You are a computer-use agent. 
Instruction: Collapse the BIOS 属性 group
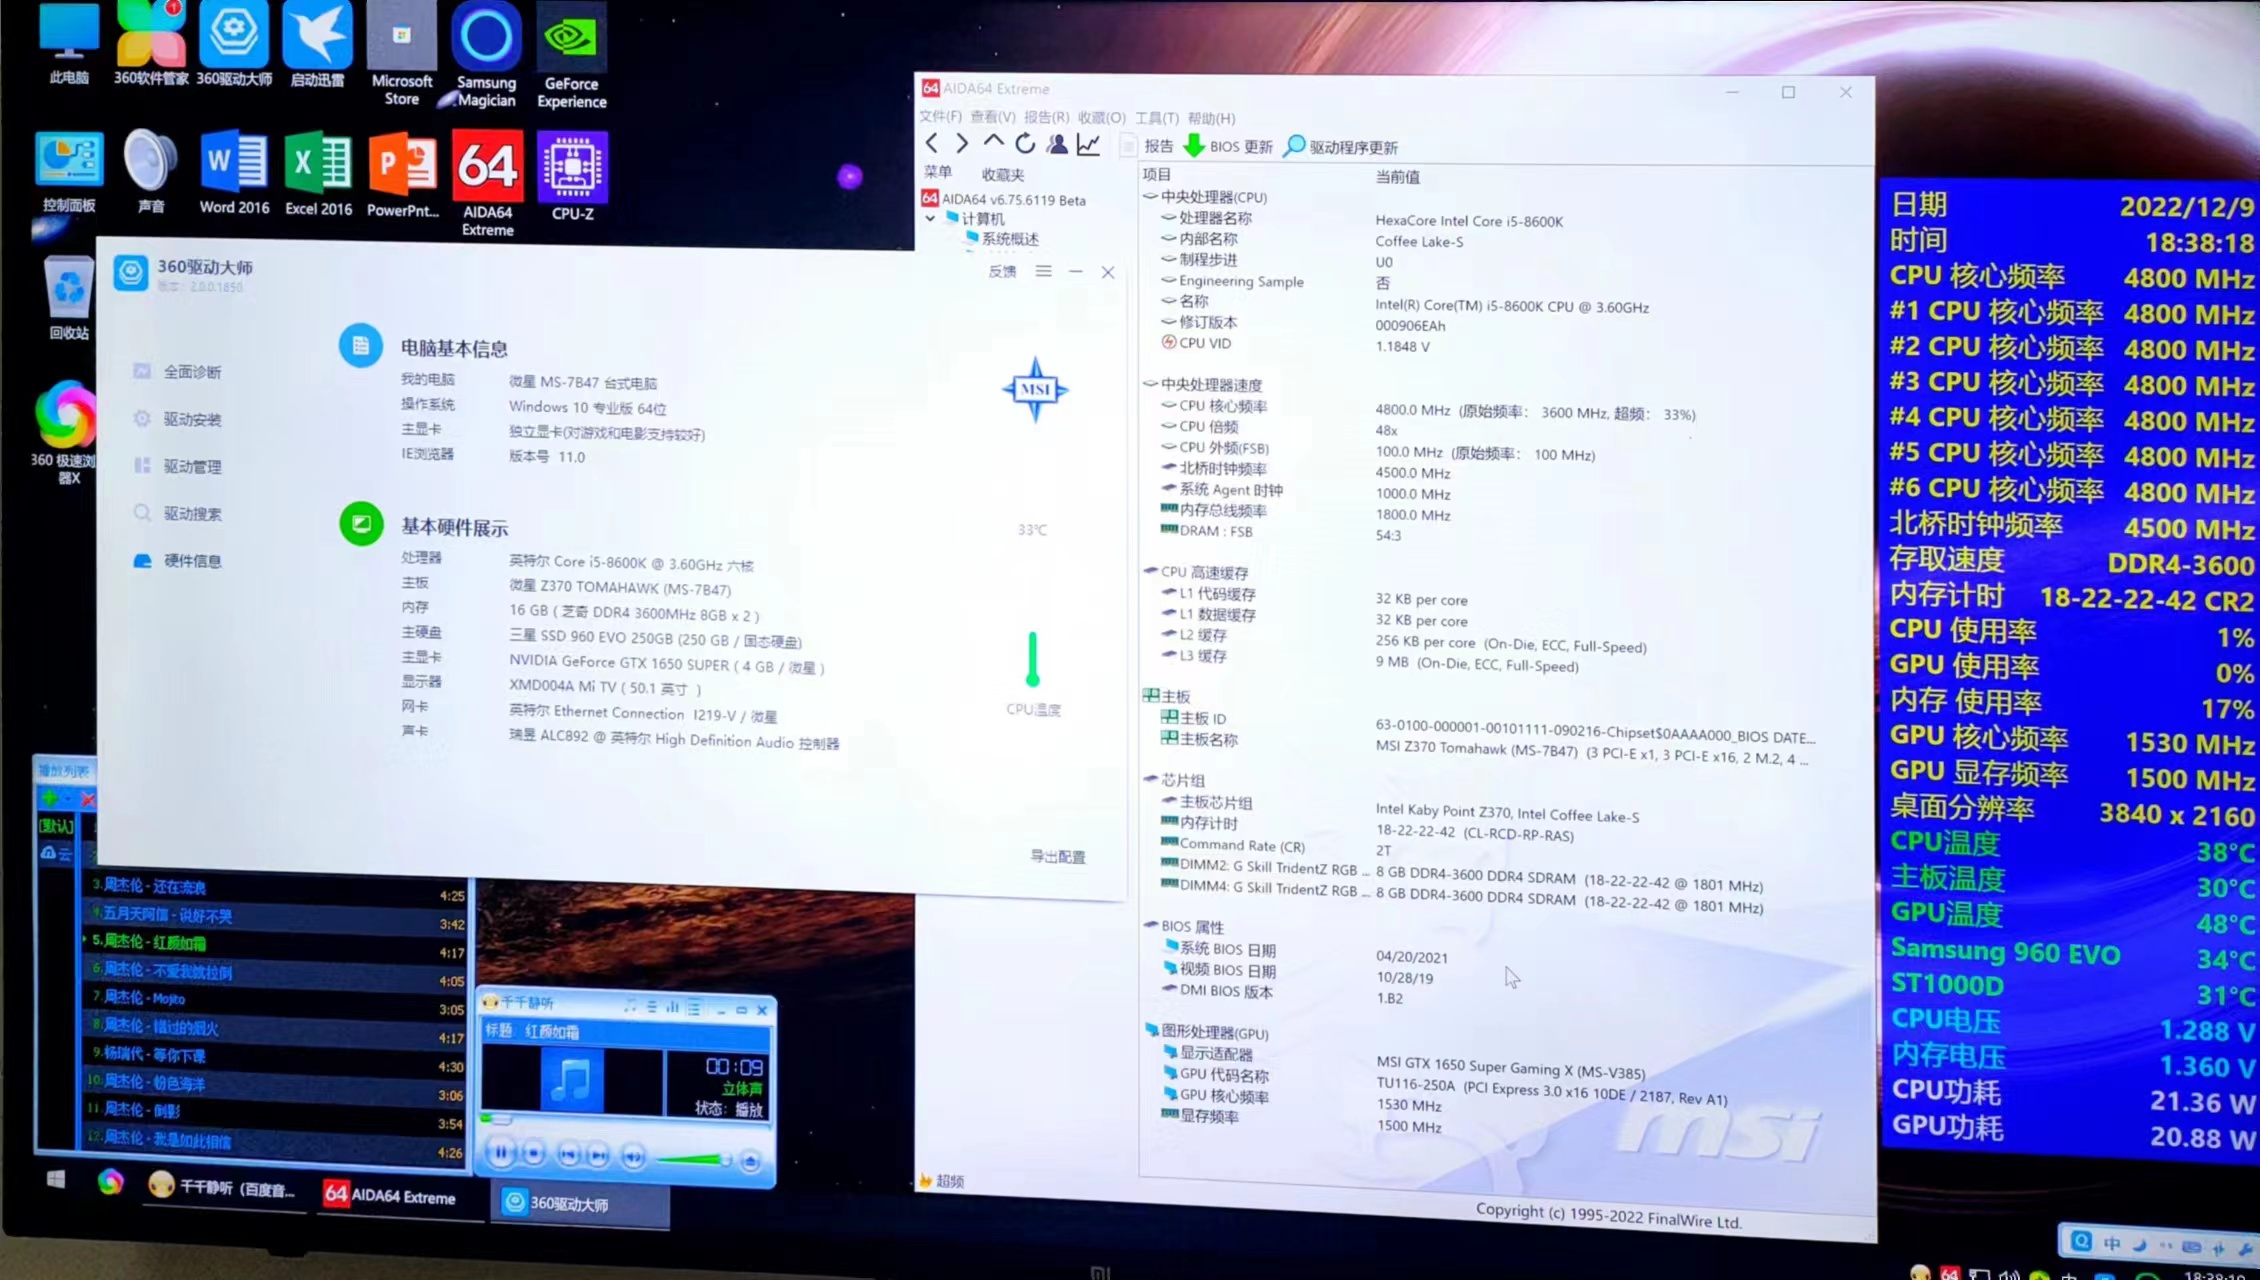point(1150,926)
